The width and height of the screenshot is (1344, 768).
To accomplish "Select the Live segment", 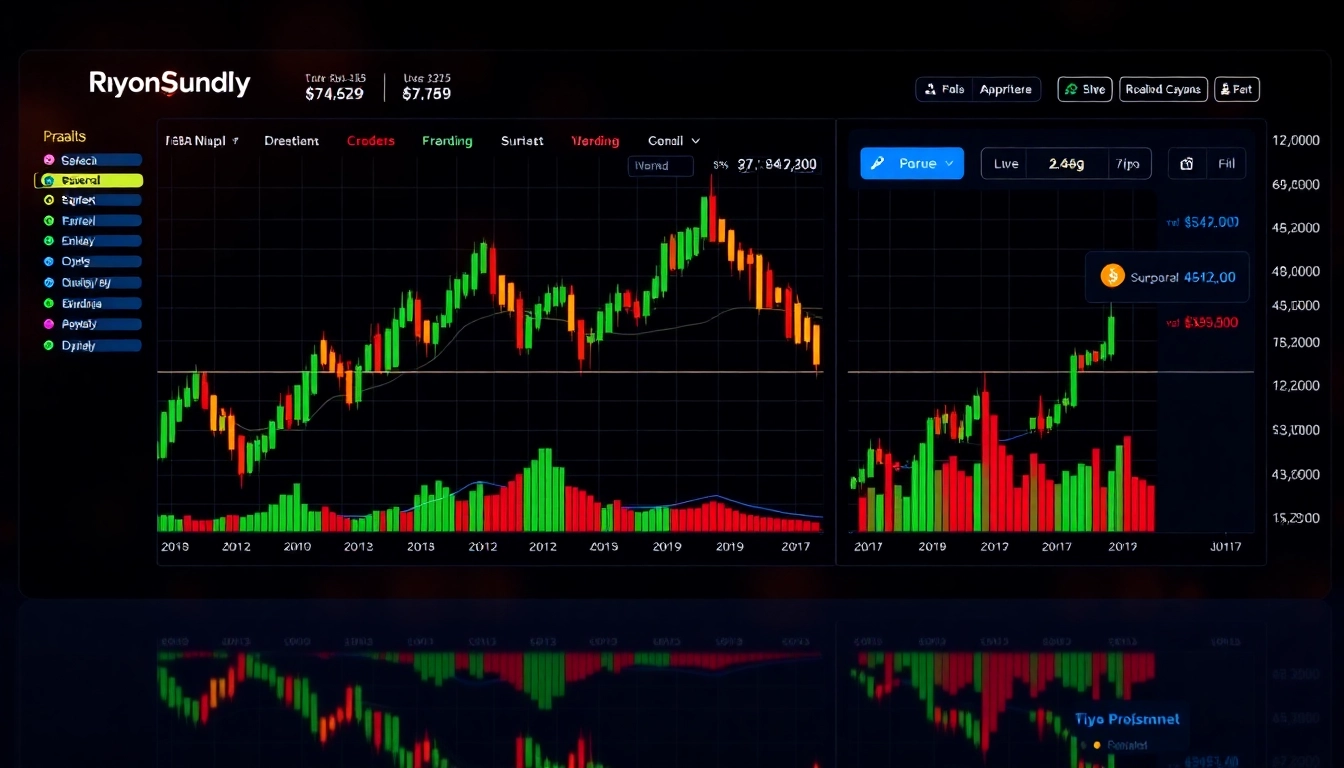I will tap(1005, 164).
